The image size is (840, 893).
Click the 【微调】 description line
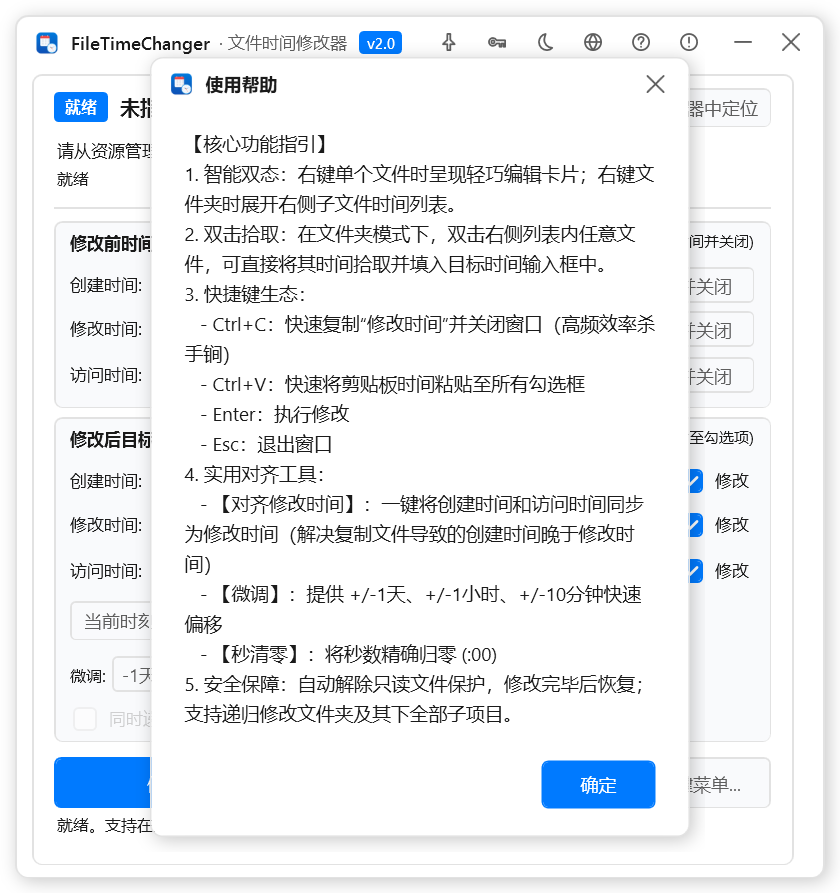(413, 609)
